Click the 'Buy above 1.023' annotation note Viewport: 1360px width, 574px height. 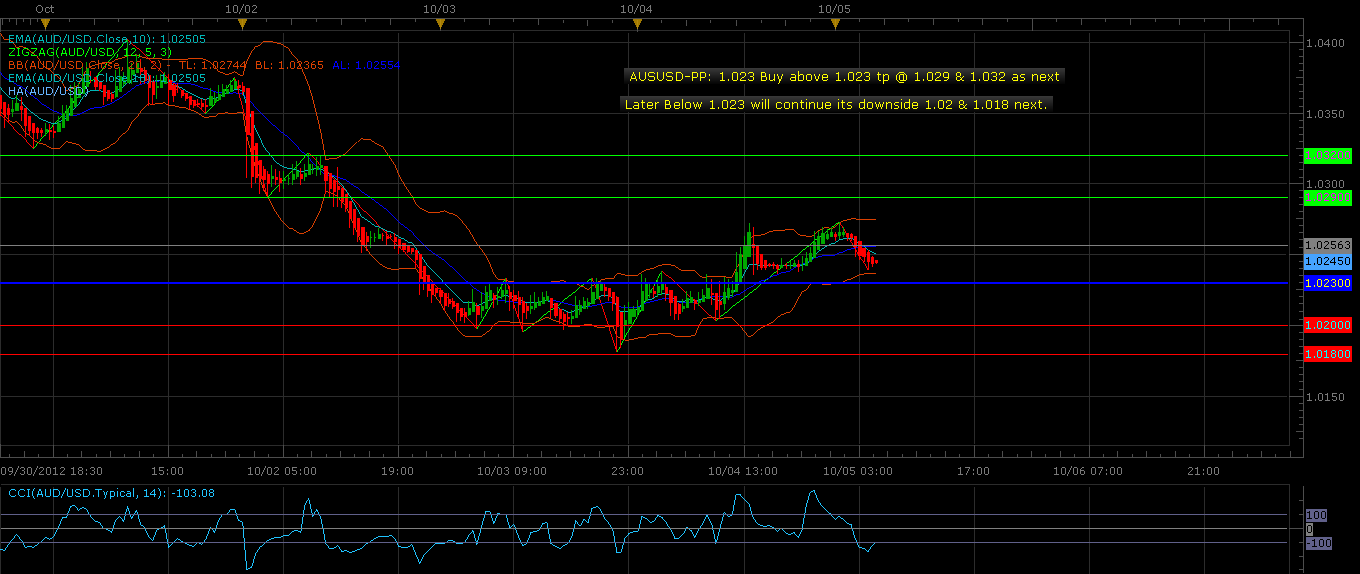(x=844, y=76)
